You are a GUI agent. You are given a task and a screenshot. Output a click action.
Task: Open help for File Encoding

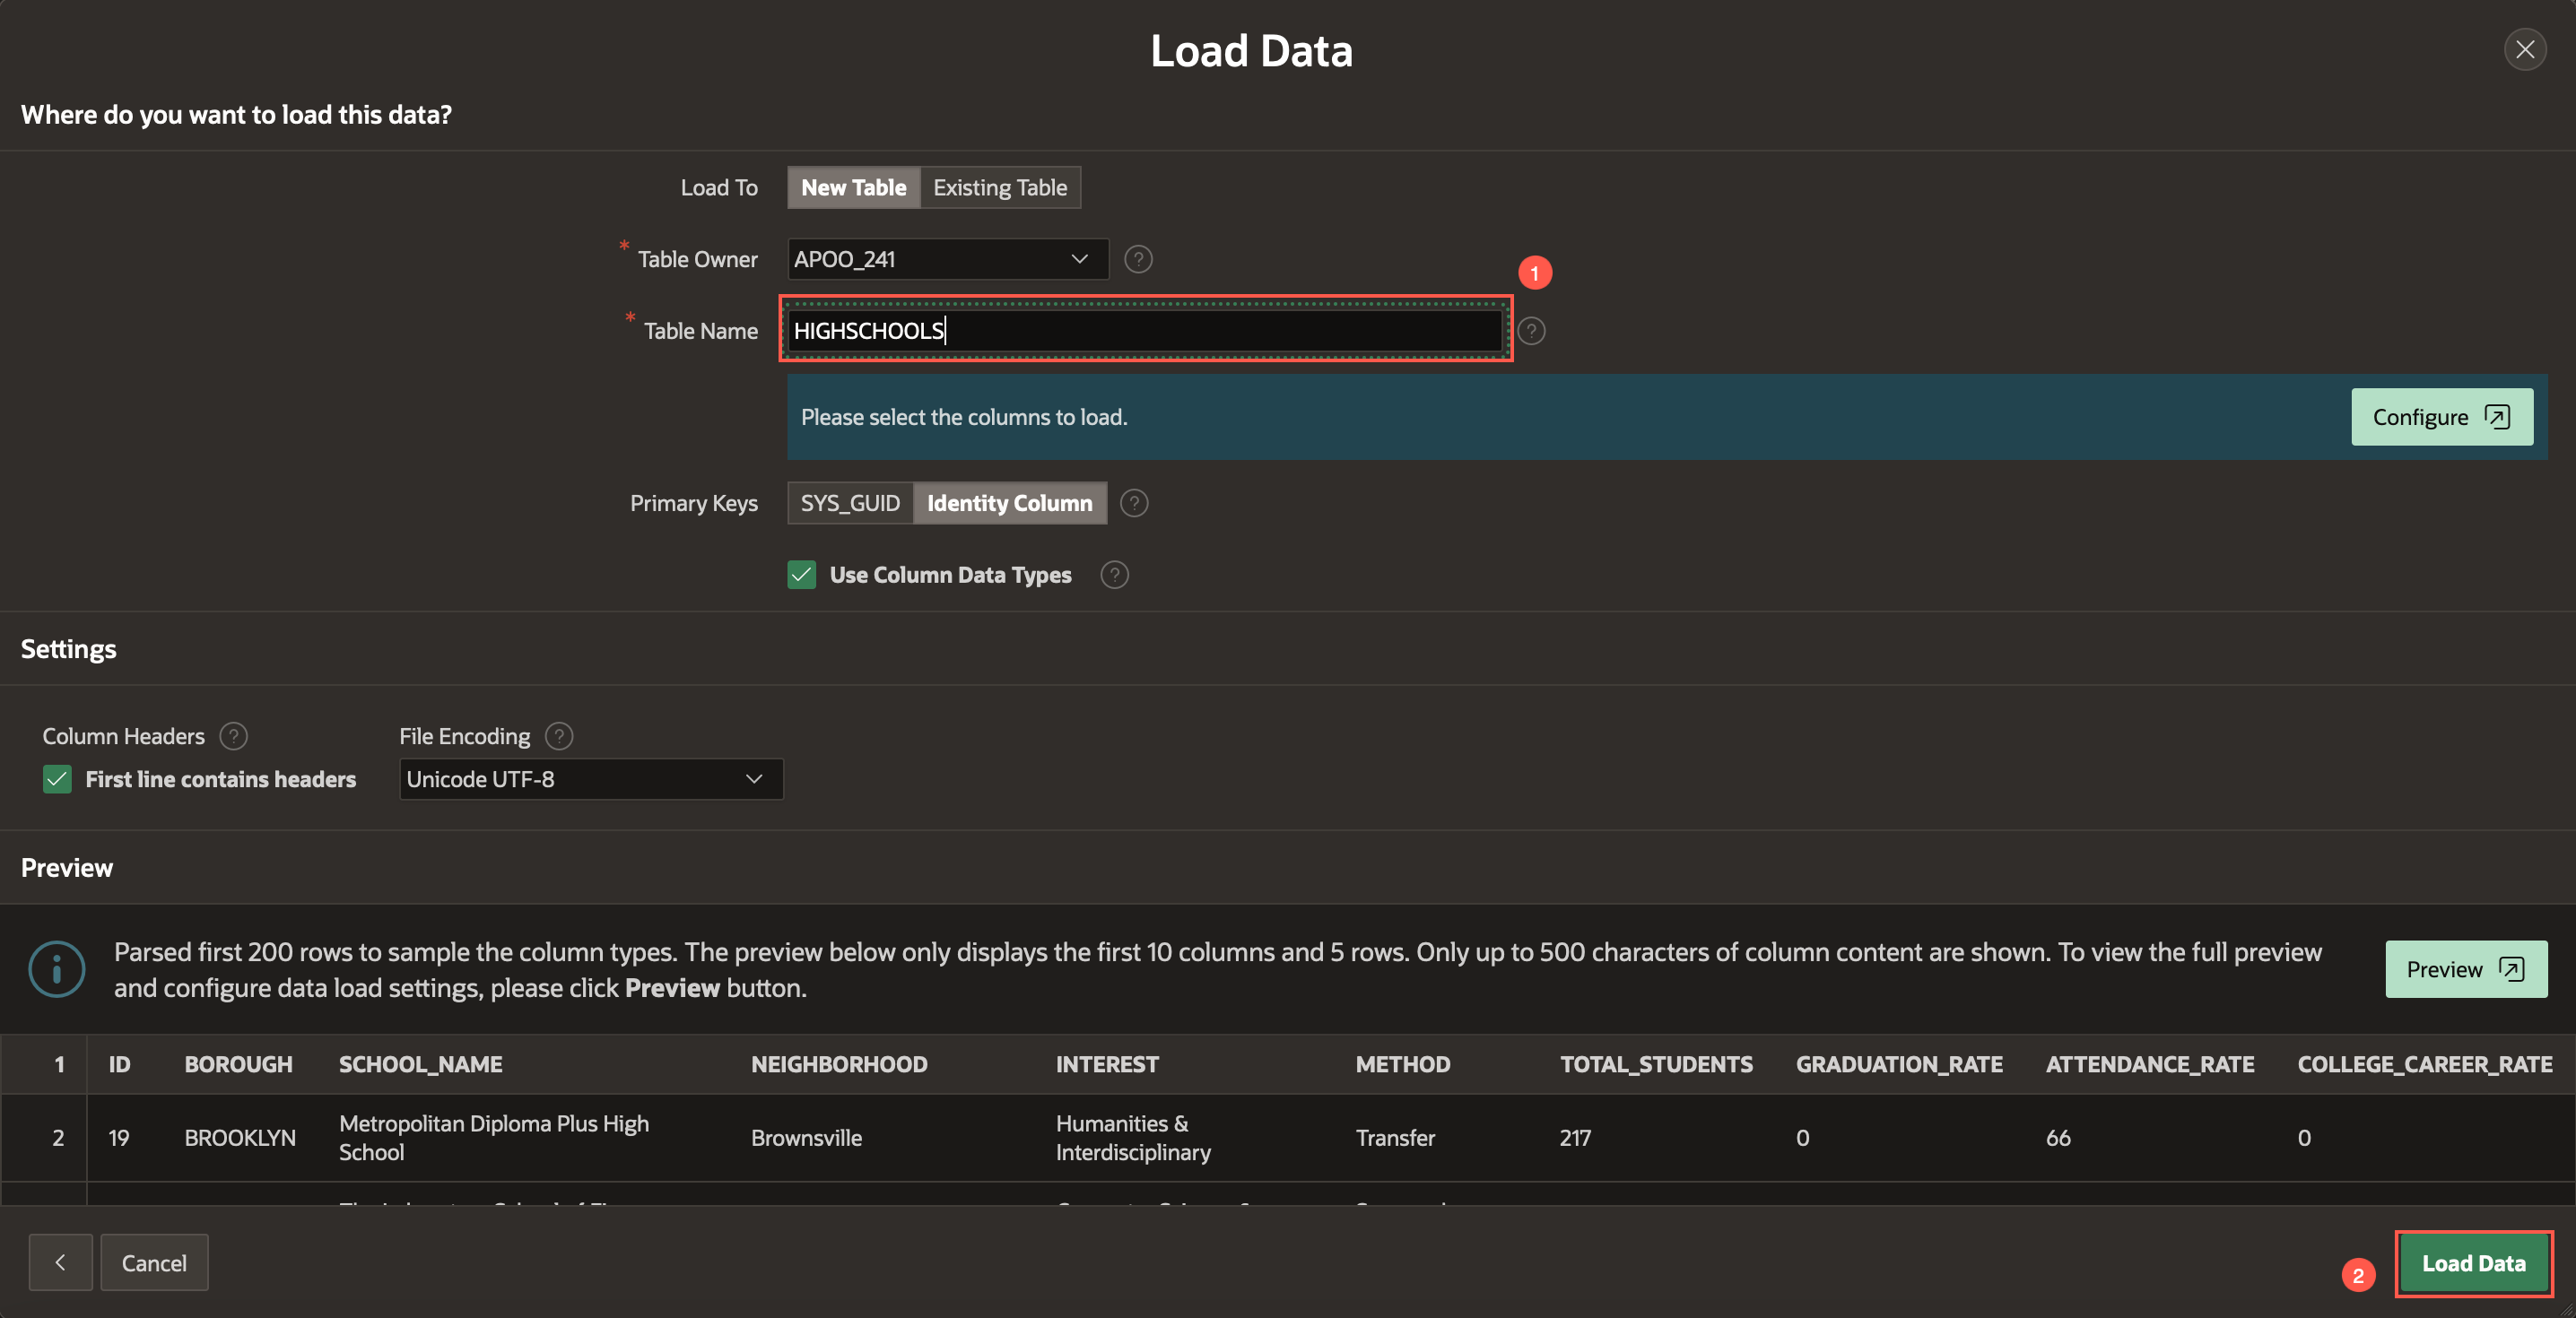click(x=559, y=736)
